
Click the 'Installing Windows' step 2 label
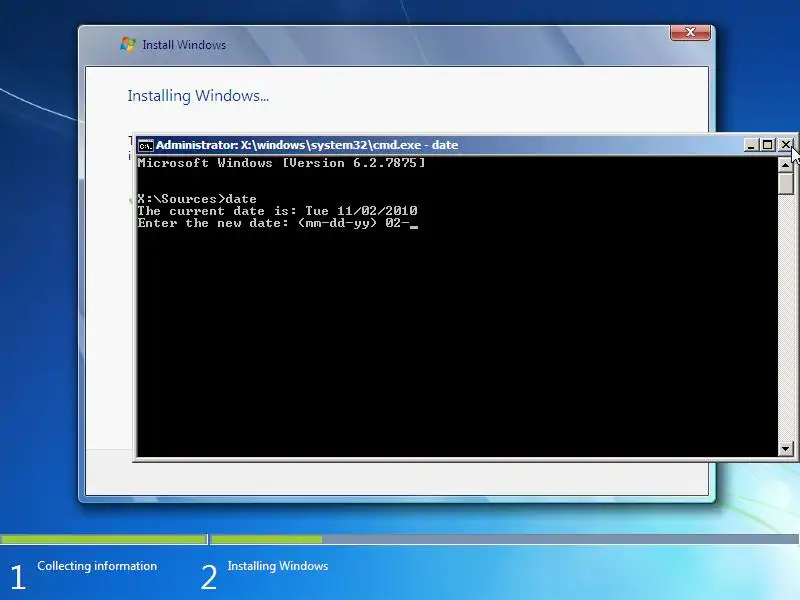click(x=278, y=566)
